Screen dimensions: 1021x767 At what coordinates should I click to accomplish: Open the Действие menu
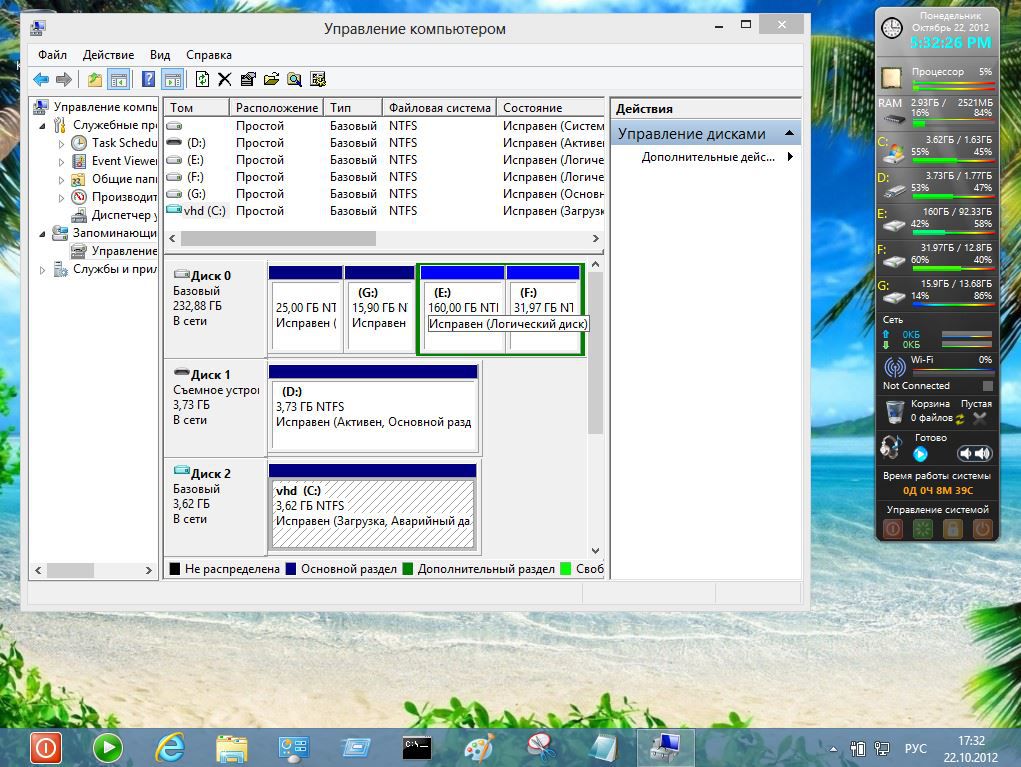pos(108,55)
